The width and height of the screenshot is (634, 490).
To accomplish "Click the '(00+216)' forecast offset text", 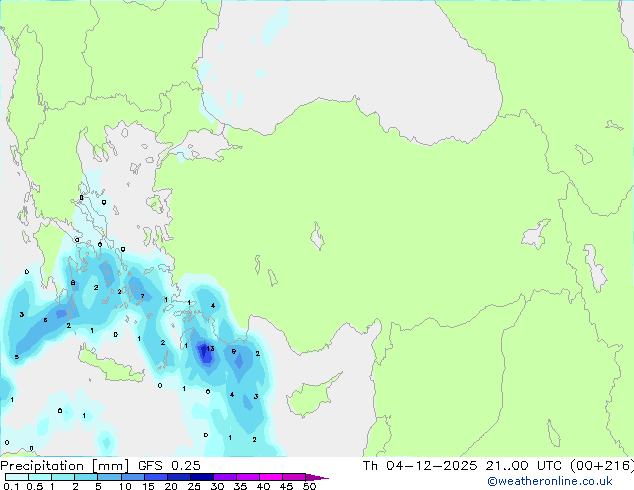I will coord(602,466).
